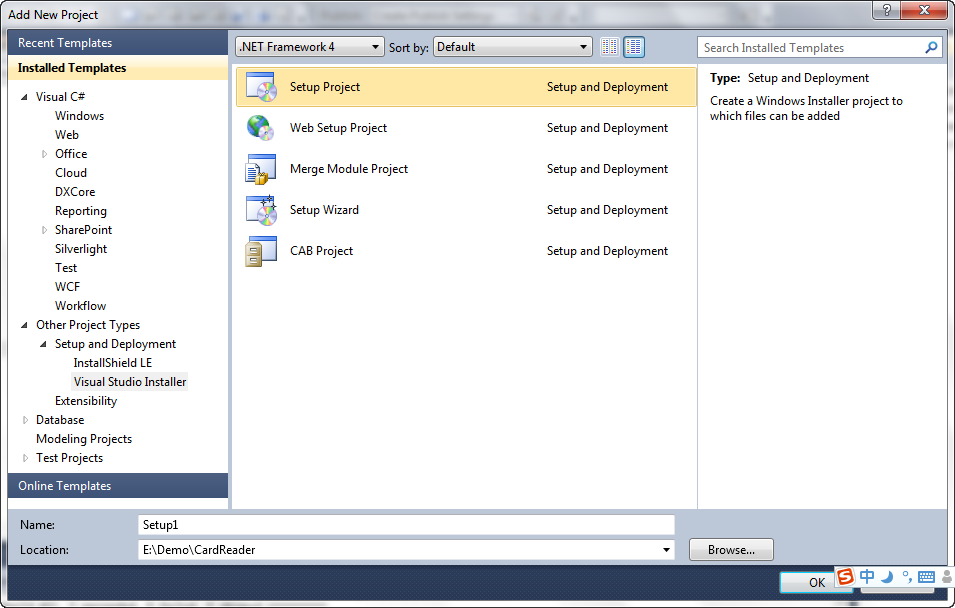This screenshot has height=608, width=955.
Task: Open the Sort by Default dropdown
Action: 513,47
